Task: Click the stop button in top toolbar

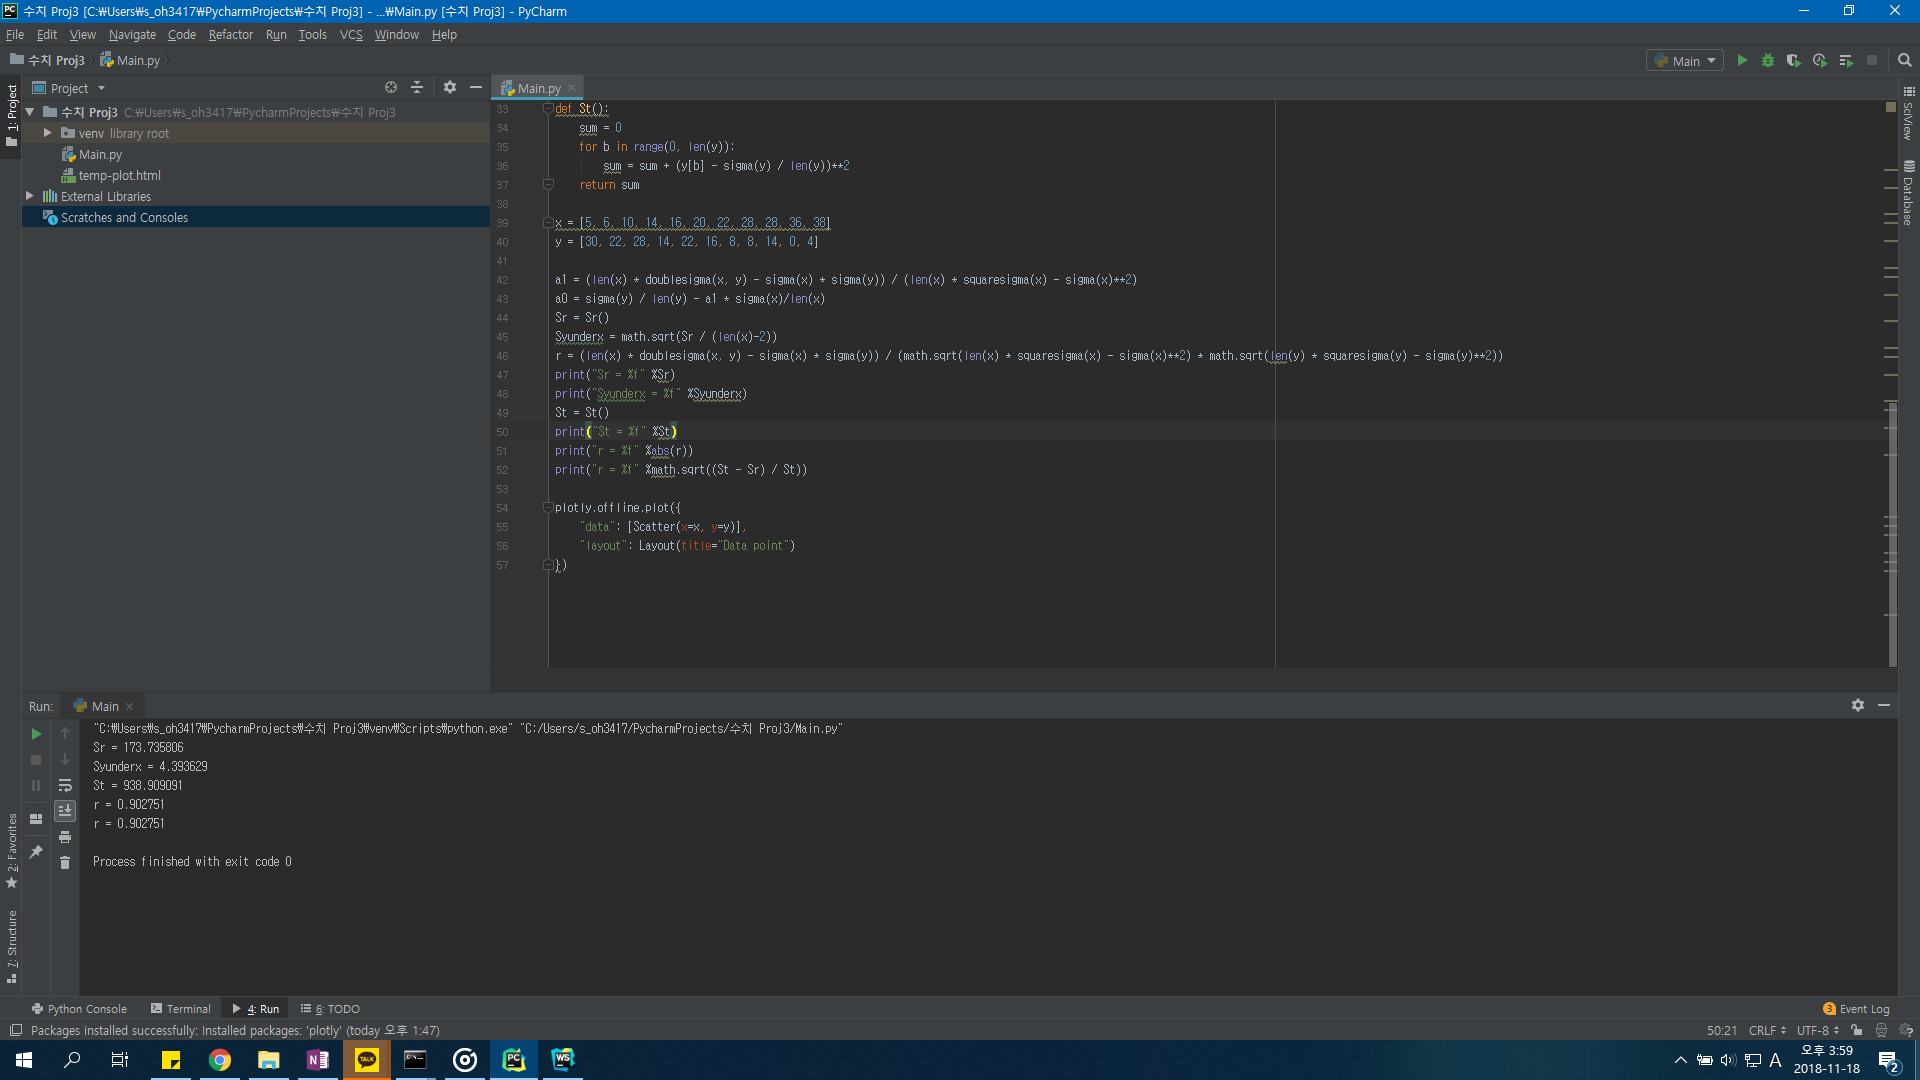Action: pyautogui.click(x=1872, y=61)
